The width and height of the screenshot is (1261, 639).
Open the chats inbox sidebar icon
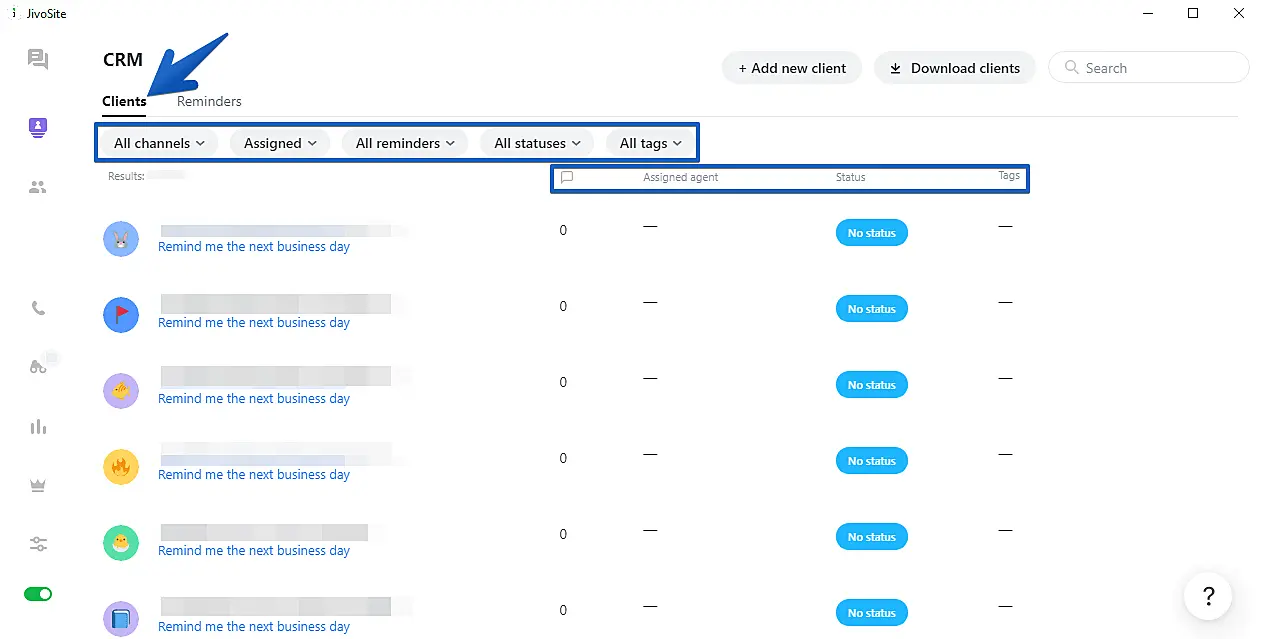(38, 60)
